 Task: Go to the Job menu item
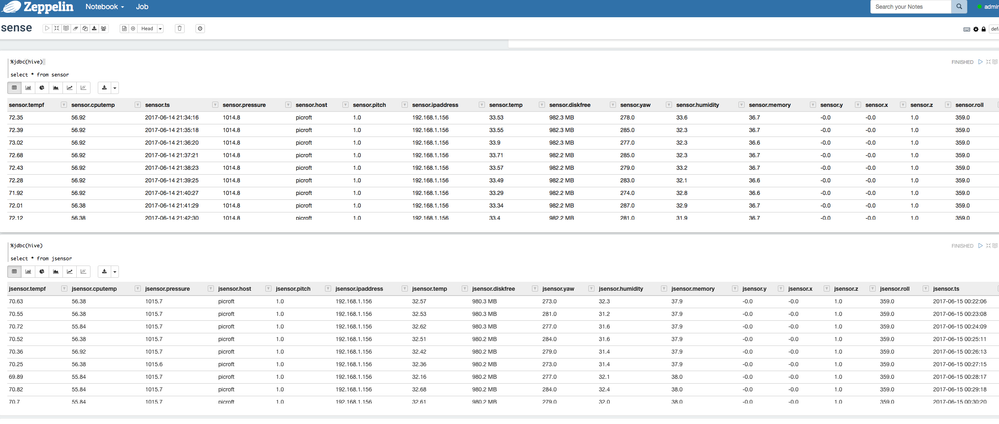pyautogui.click(x=142, y=7)
